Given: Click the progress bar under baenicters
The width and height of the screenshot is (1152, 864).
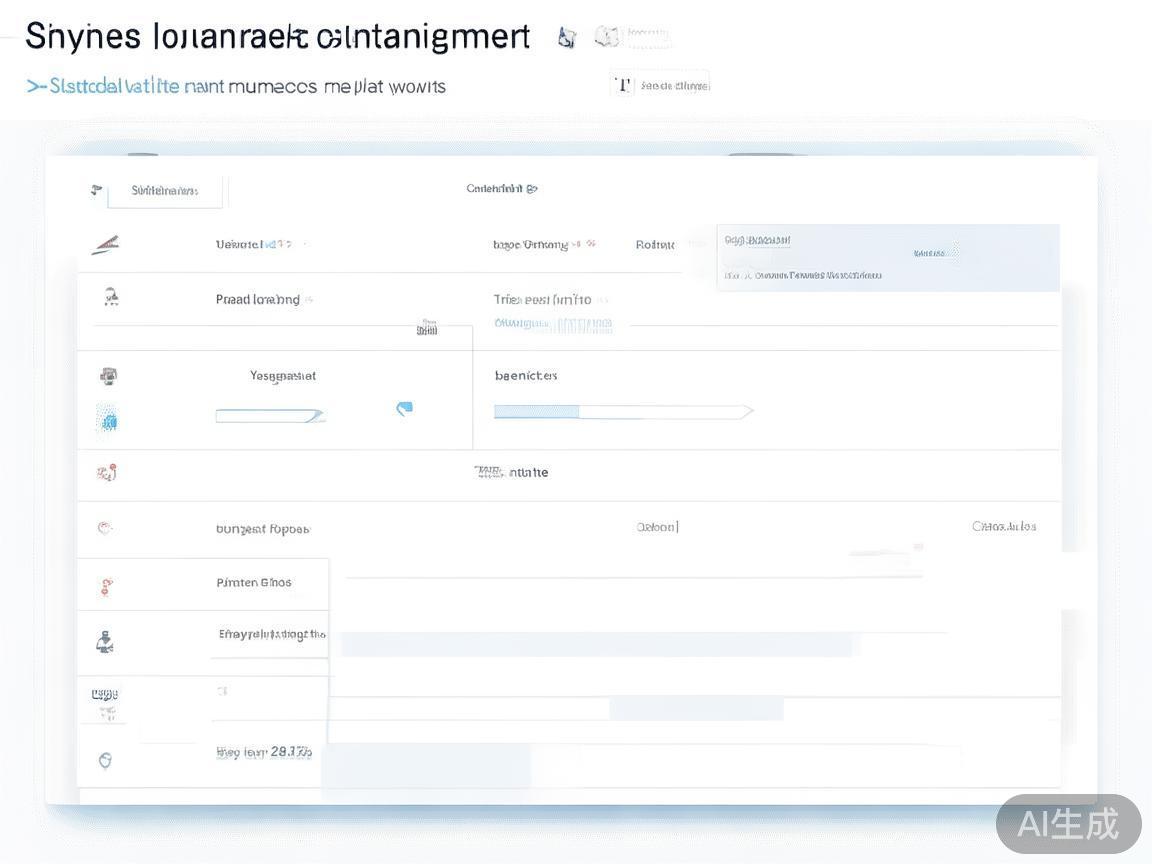Looking at the screenshot, I should tap(622, 411).
